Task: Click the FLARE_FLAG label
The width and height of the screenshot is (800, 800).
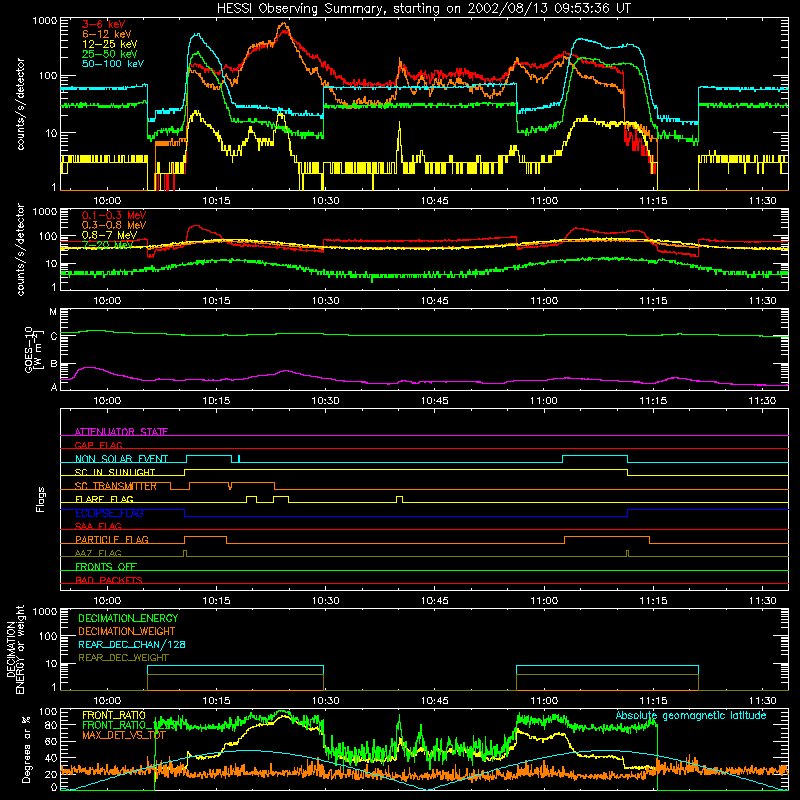Action: (104, 499)
